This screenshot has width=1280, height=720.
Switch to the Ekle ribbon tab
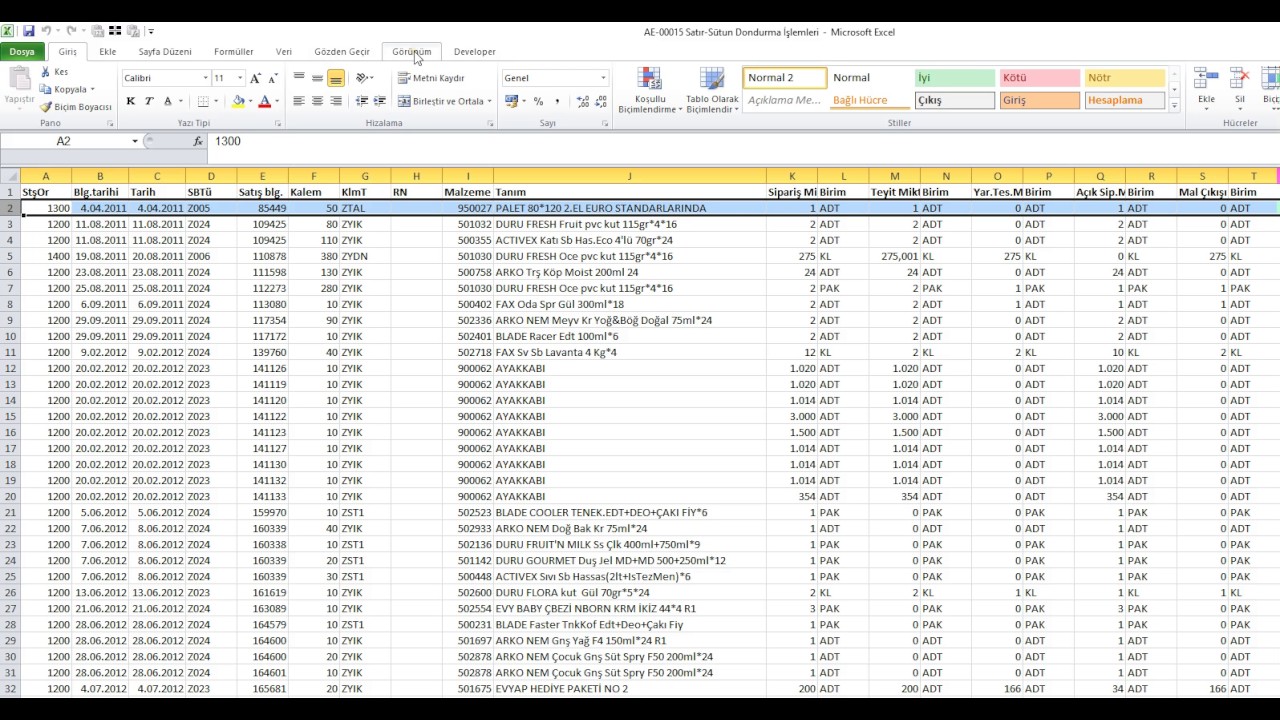(107, 52)
